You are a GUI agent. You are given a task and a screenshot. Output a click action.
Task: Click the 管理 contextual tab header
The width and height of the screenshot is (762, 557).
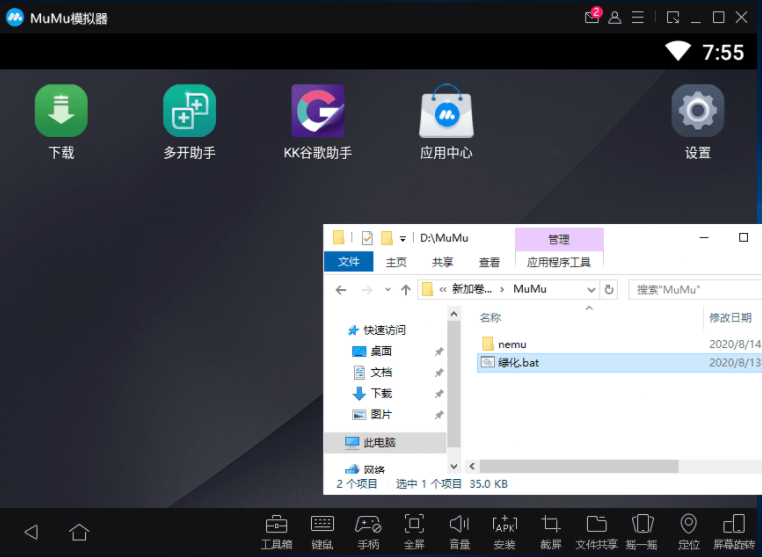(559, 239)
